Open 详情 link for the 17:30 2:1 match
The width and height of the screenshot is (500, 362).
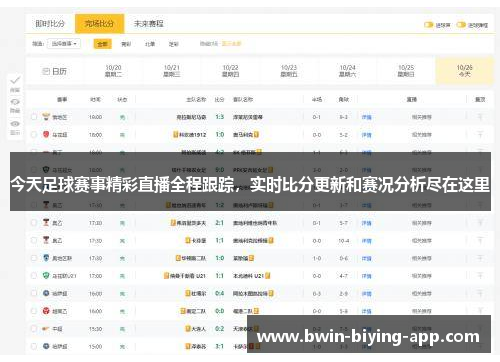click(x=366, y=223)
